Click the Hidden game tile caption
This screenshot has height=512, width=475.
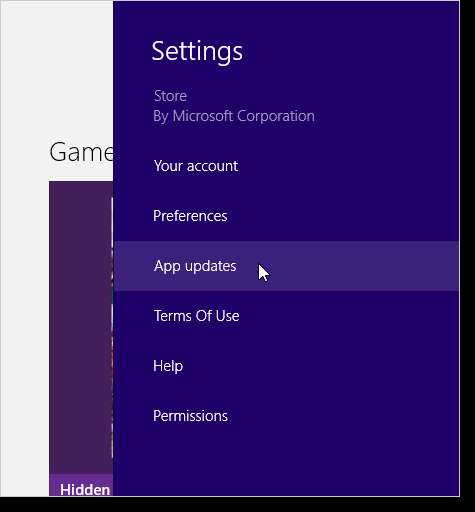click(85, 490)
